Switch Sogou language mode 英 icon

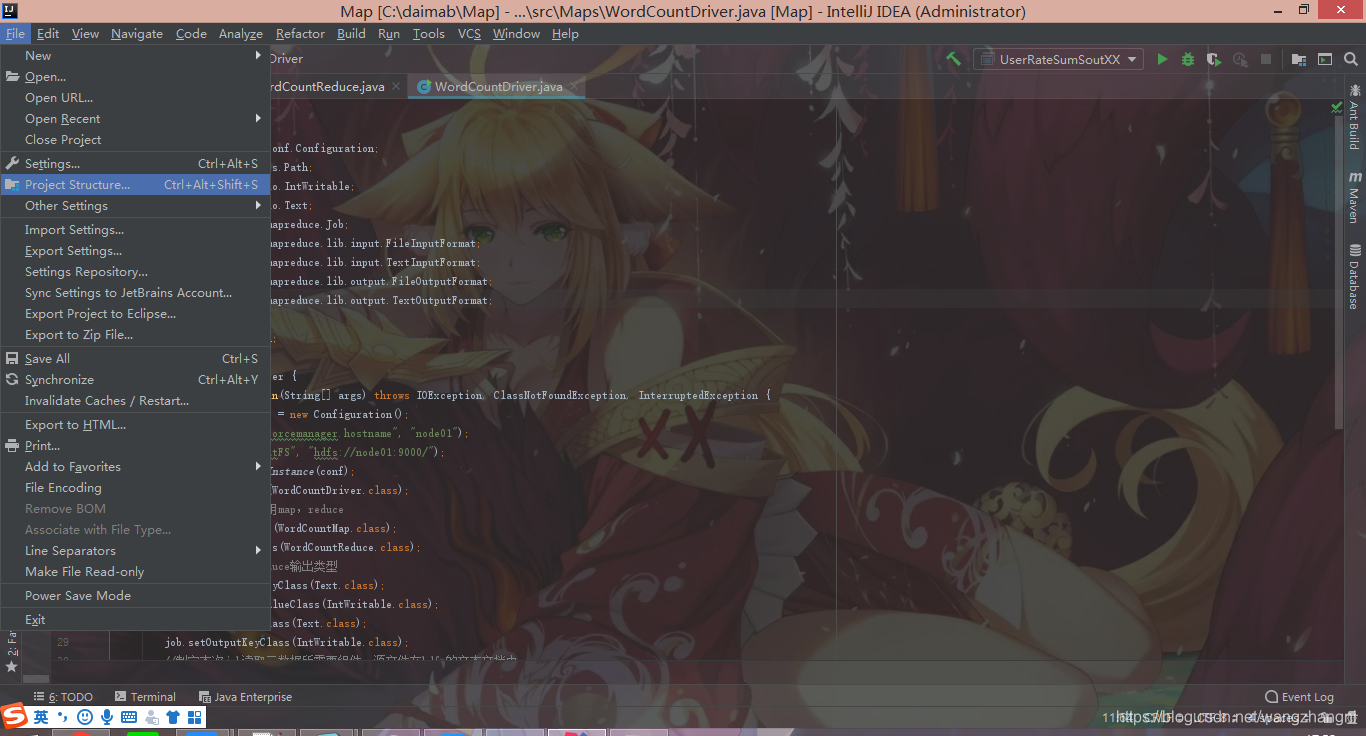click(41, 717)
